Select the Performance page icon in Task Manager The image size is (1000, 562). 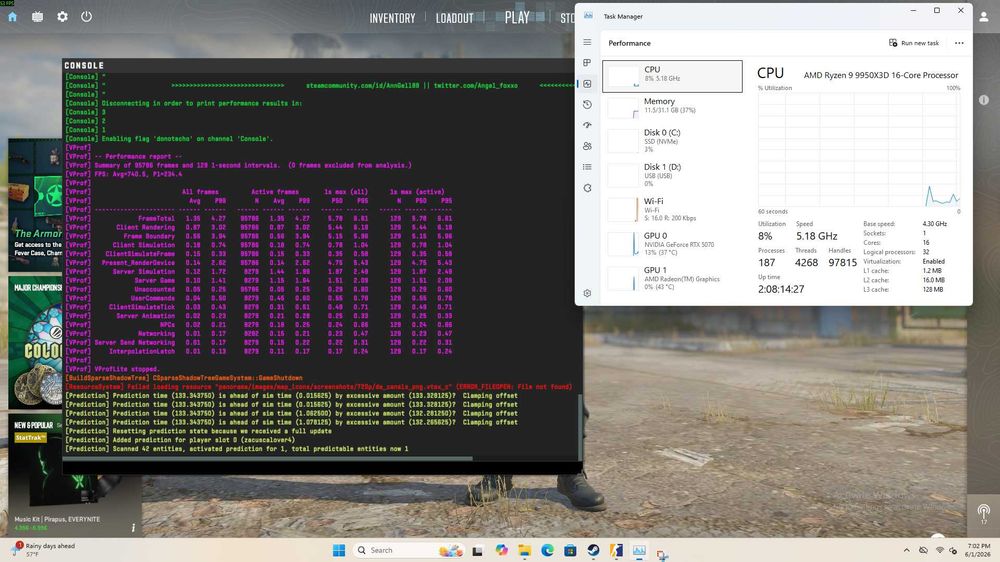587,84
